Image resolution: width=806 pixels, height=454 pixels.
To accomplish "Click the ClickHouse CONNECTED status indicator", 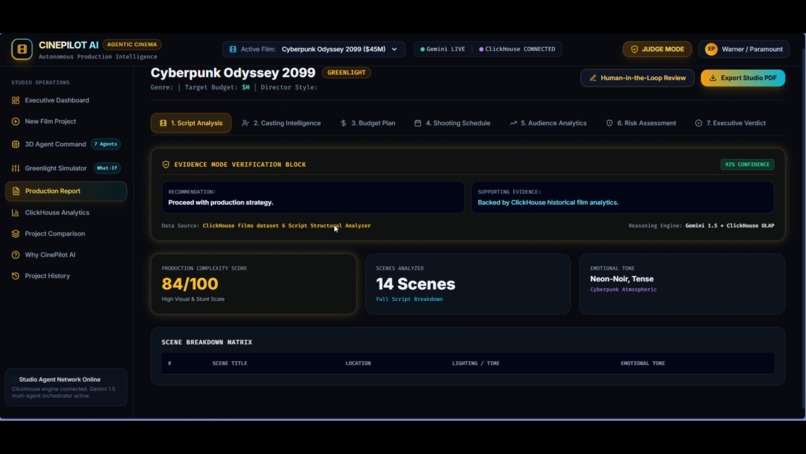I will click(517, 49).
